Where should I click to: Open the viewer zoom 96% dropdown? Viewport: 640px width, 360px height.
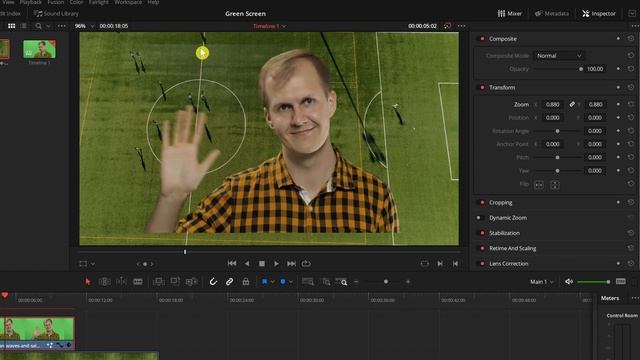pyautogui.click(x=84, y=26)
